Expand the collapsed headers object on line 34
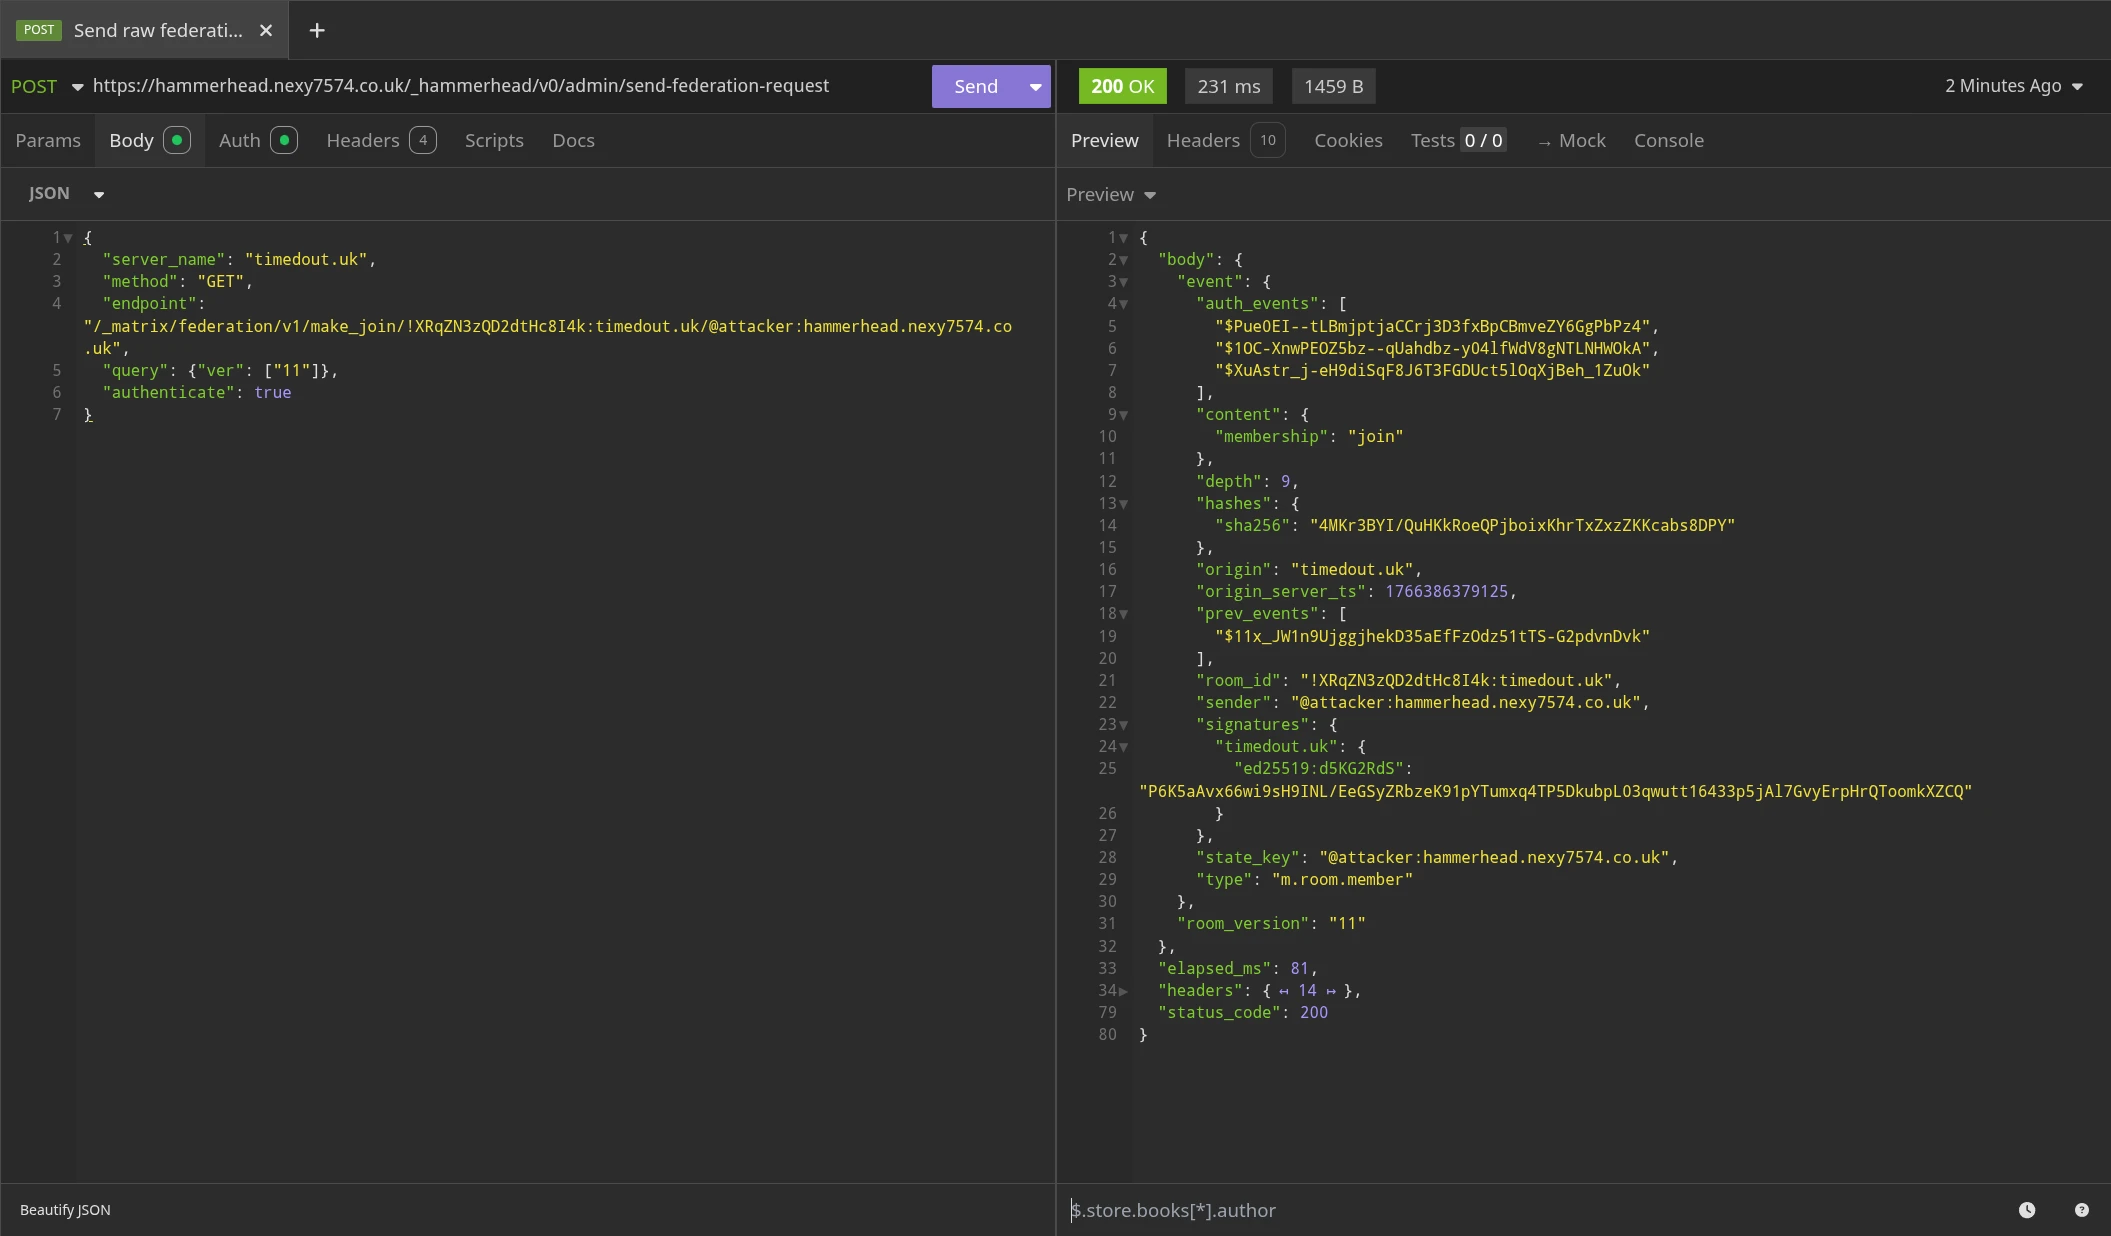 1123,991
